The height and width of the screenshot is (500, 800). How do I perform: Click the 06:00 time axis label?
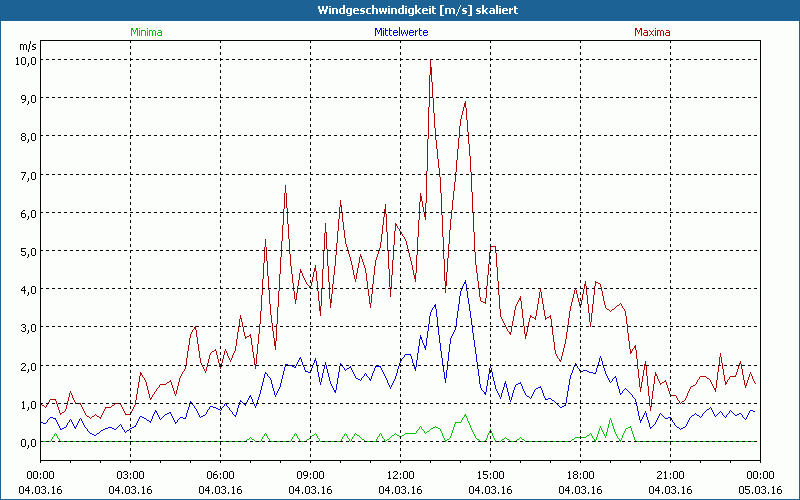click(x=220, y=476)
